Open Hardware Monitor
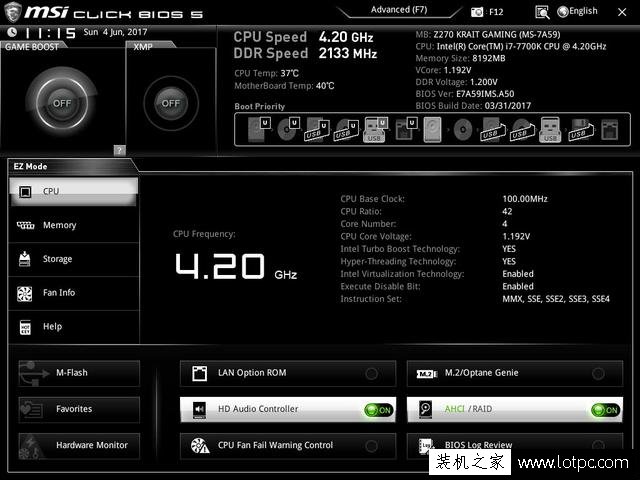The height and width of the screenshot is (480, 640). (79, 446)
